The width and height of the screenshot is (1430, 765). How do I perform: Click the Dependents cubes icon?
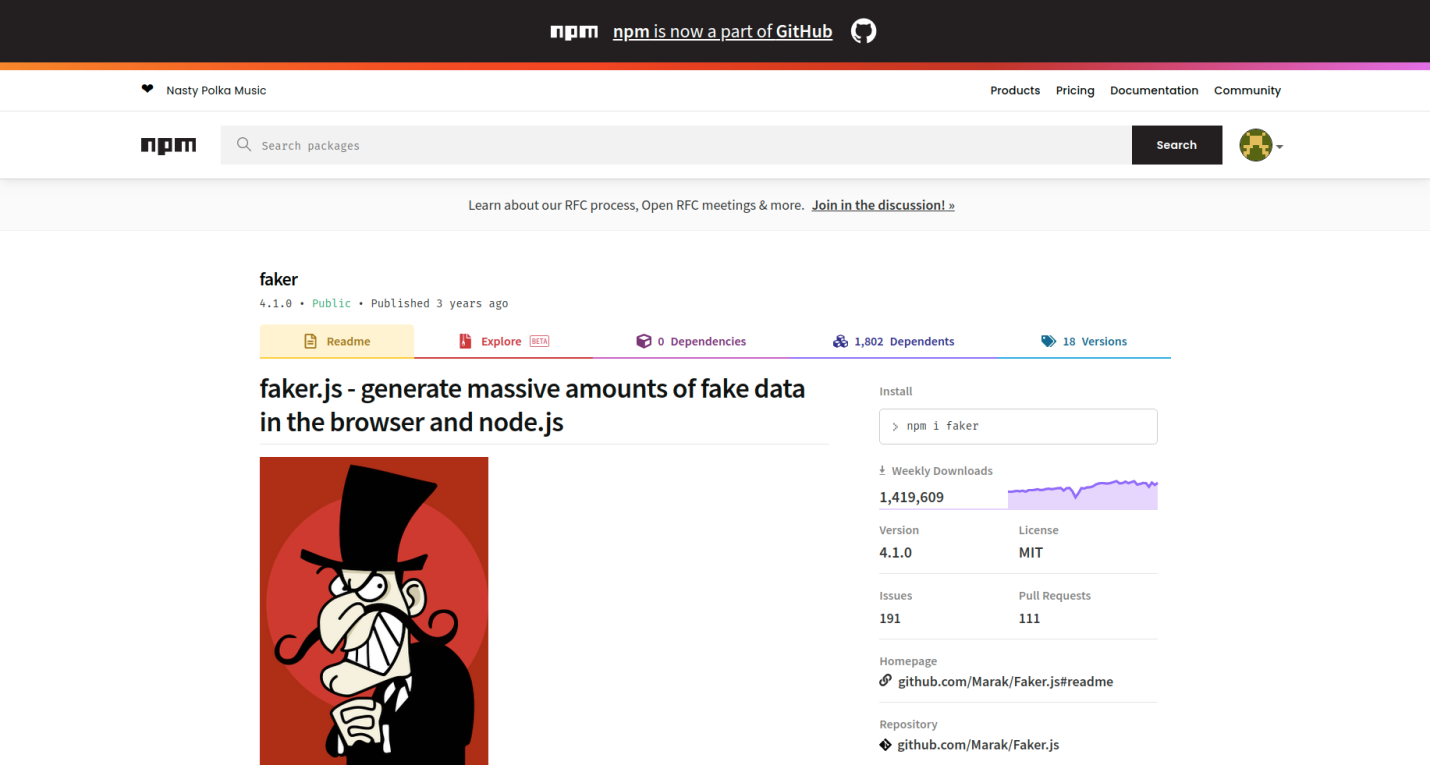(840, 341)
